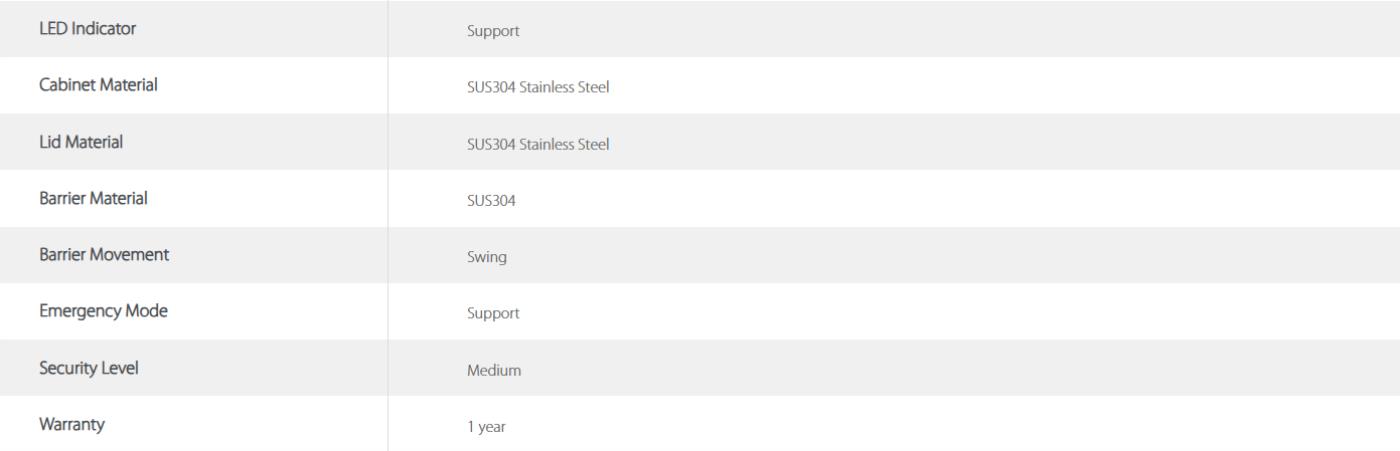Select the SUS304 value for Barrier Material
Viewport: 1400px width, 451px height.
pyautogui.click(x=489, y=201)
